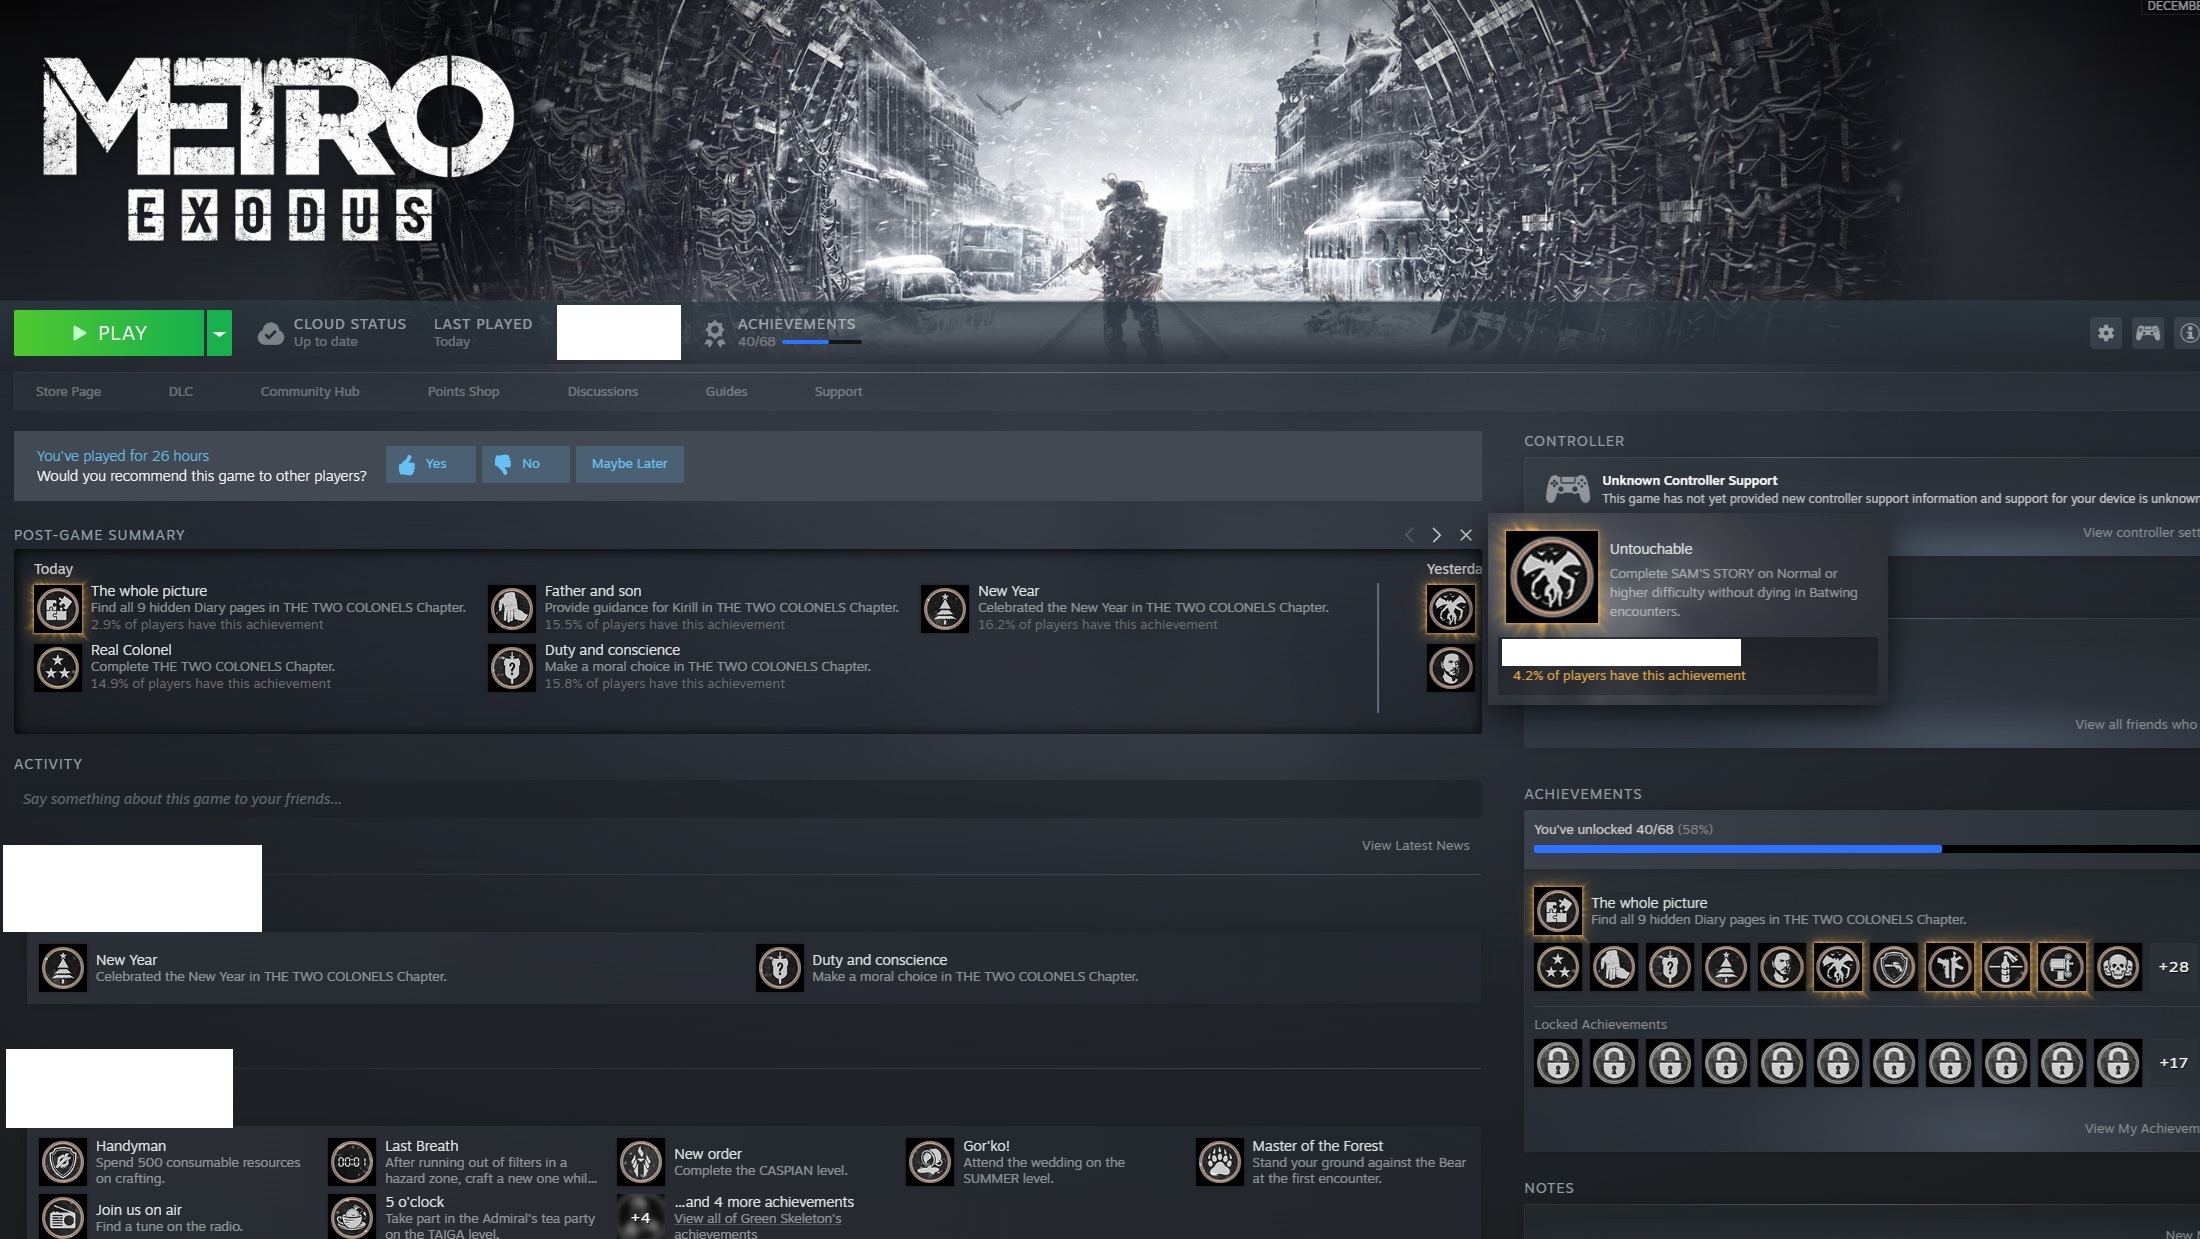The image size is (2200, 1239).
Task: Expand the Play button dropdown arrow
Action: coord(219,333)
